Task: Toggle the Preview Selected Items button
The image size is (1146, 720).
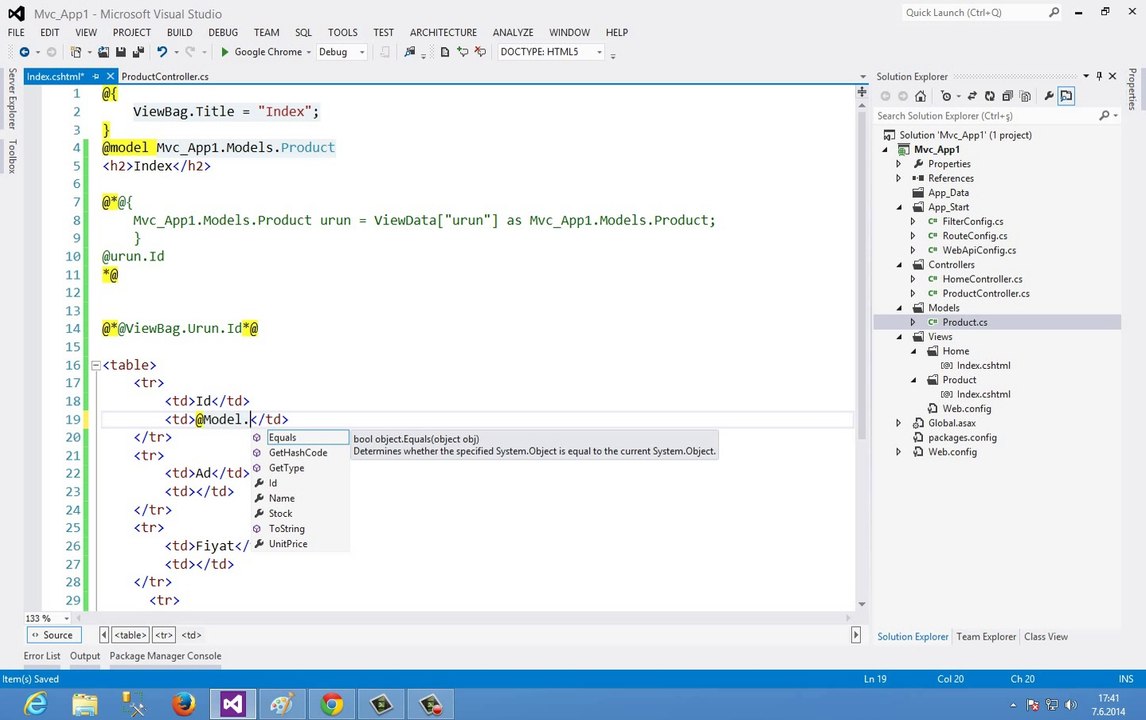Action: pos(1066,96)
